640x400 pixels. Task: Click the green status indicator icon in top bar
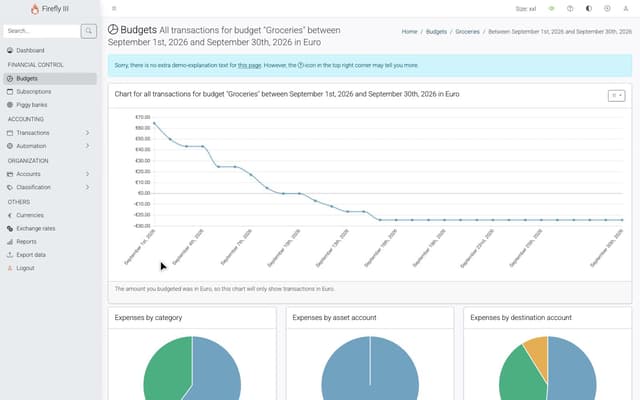[x=551, y=9]
